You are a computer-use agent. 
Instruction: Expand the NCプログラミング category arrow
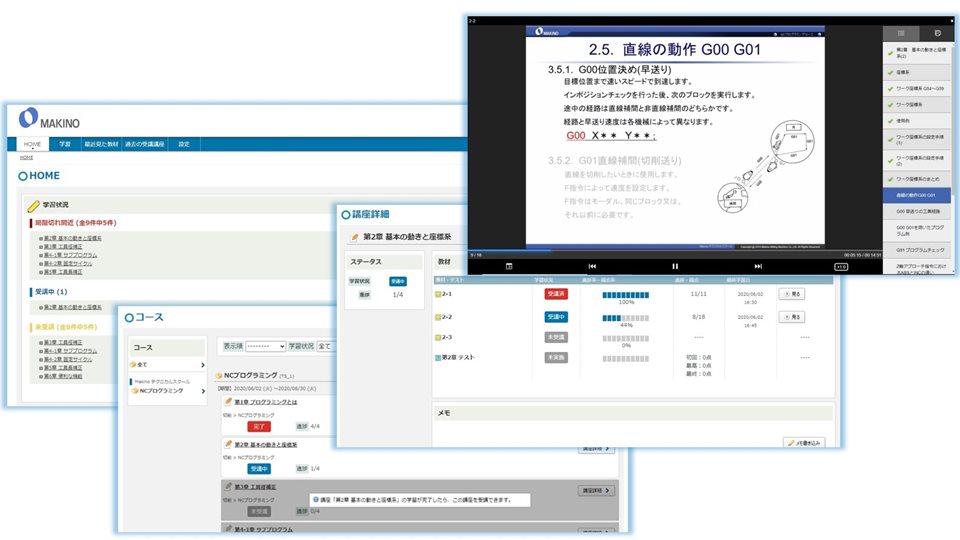(x=201, y=390)
